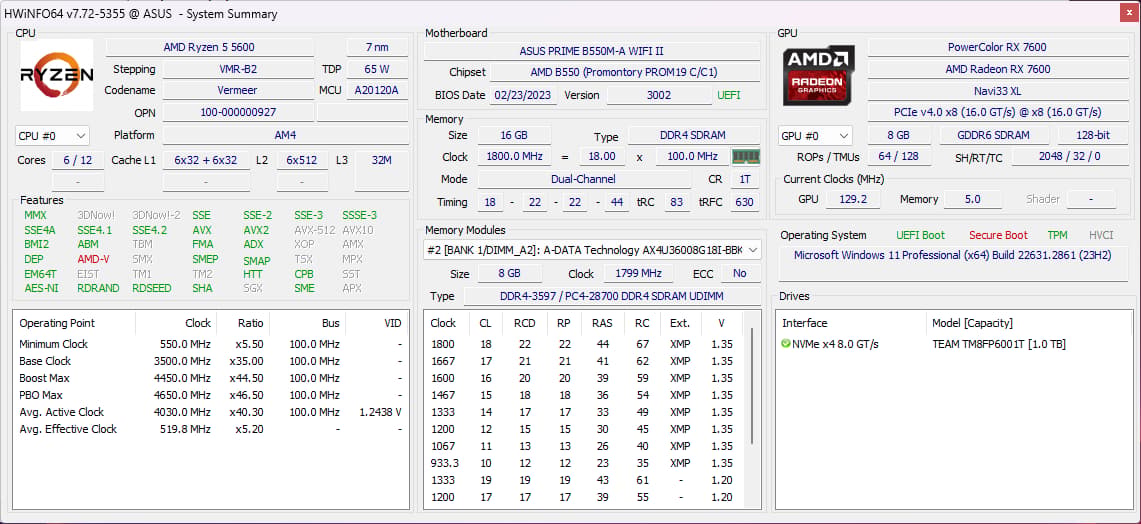Click the SSSE-3 feature label
Screen dimensions: 1141x524
pos(359,215)
